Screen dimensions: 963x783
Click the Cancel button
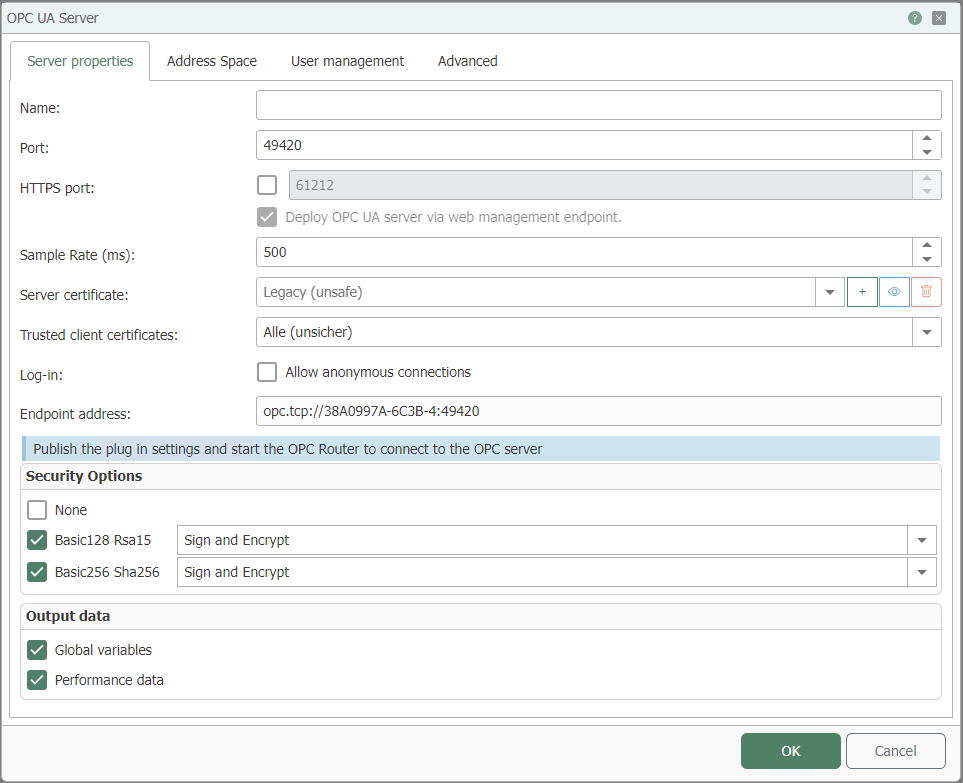[895, 751]
